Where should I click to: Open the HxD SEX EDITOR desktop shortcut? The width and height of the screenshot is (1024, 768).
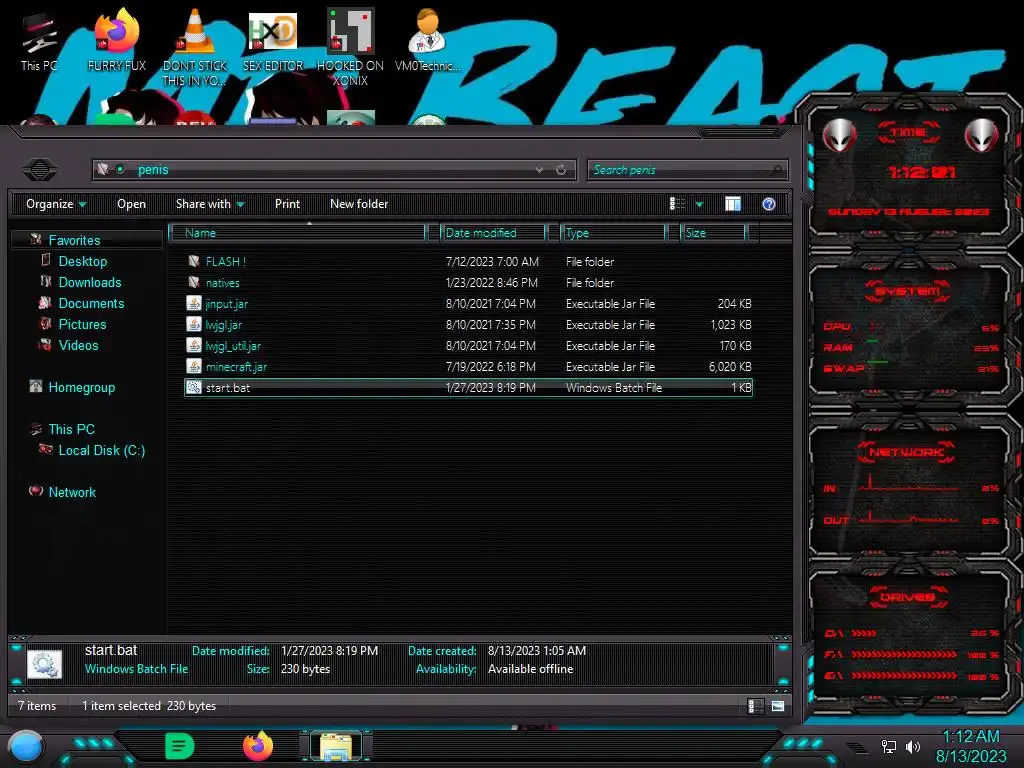click(273, 42)
